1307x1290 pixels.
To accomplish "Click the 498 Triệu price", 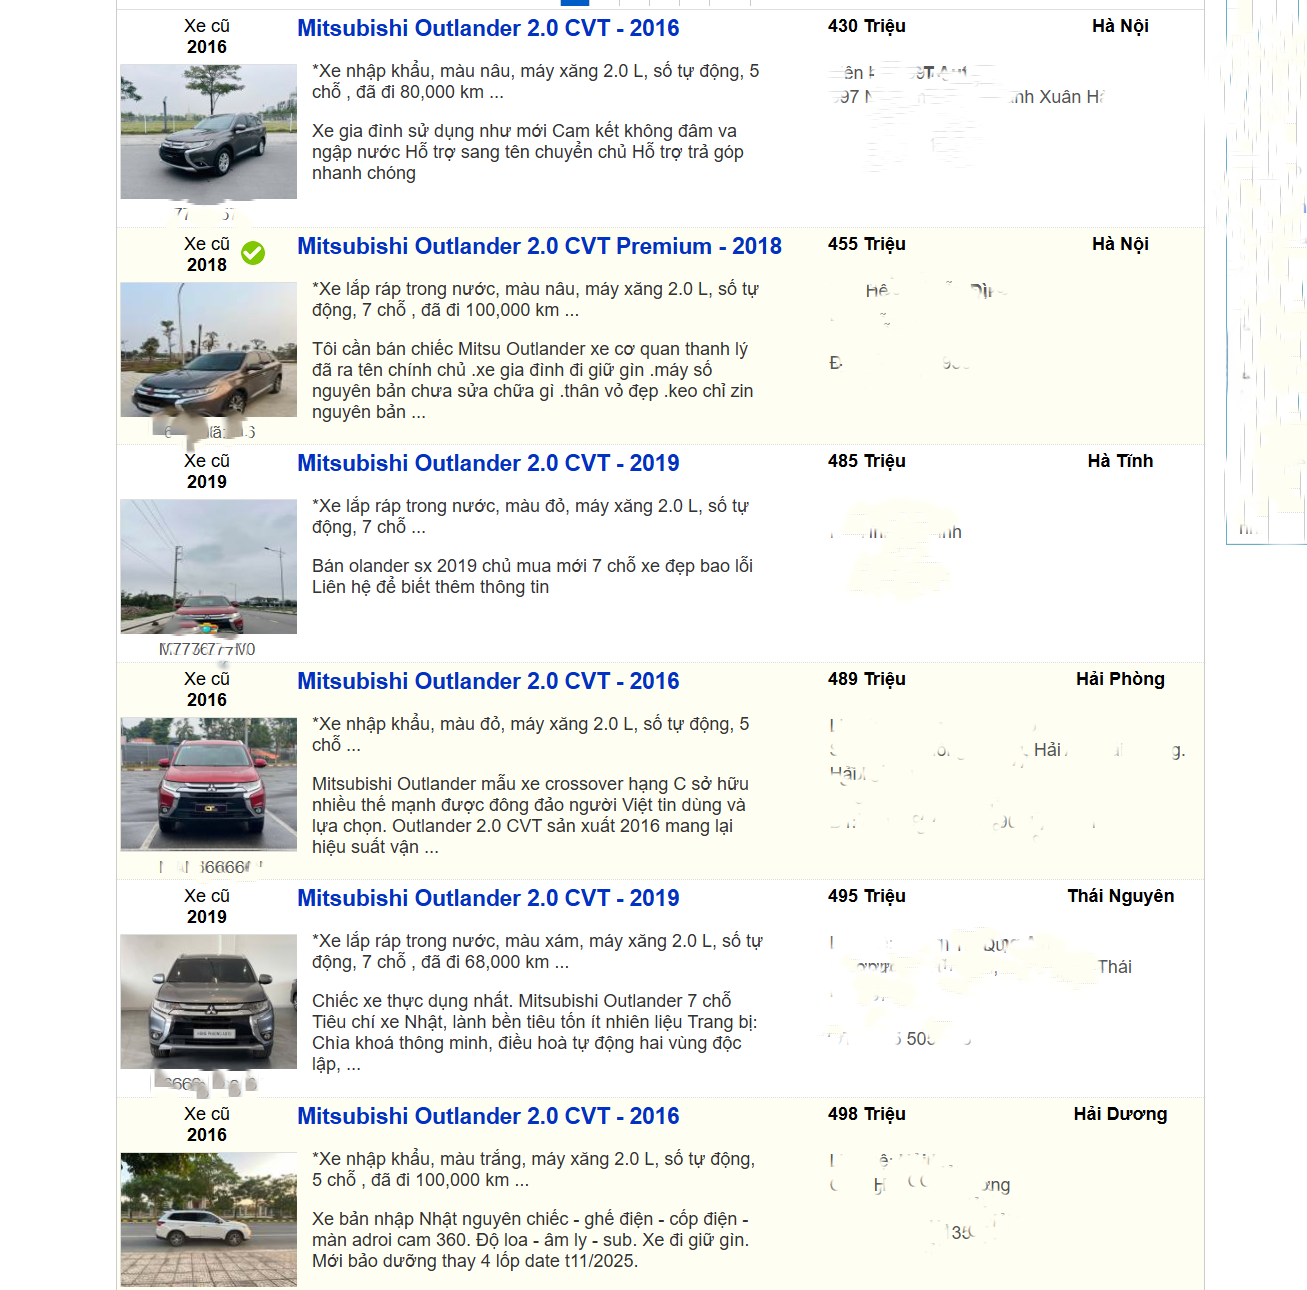I will point(866,1114).
